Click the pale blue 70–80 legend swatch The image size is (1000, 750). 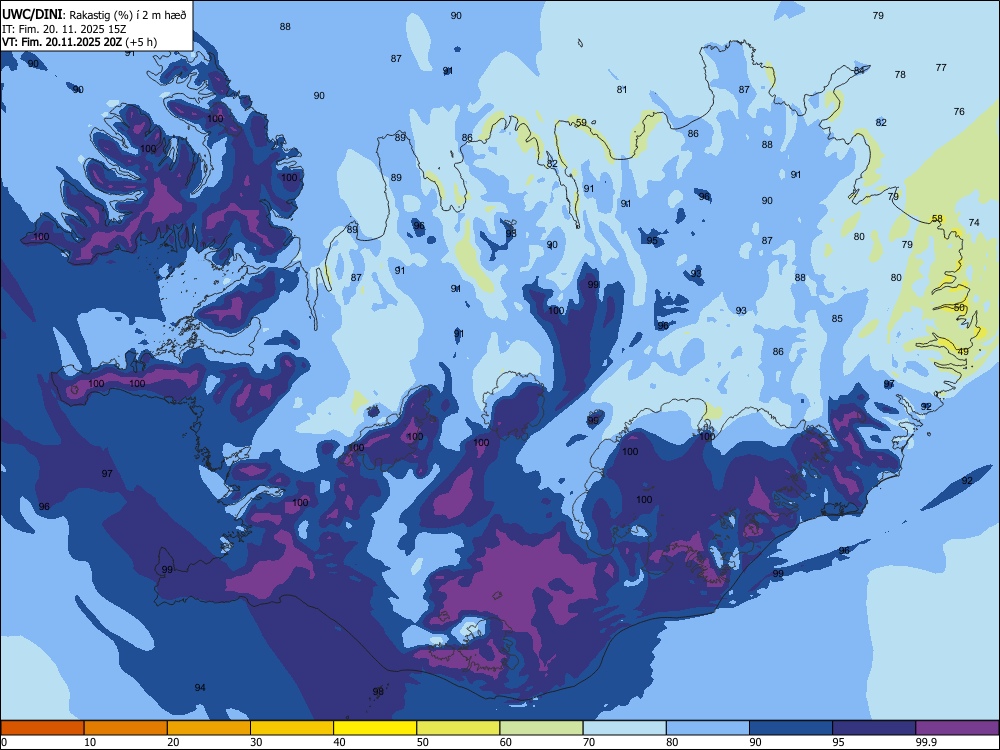click(x=624, y=728)
